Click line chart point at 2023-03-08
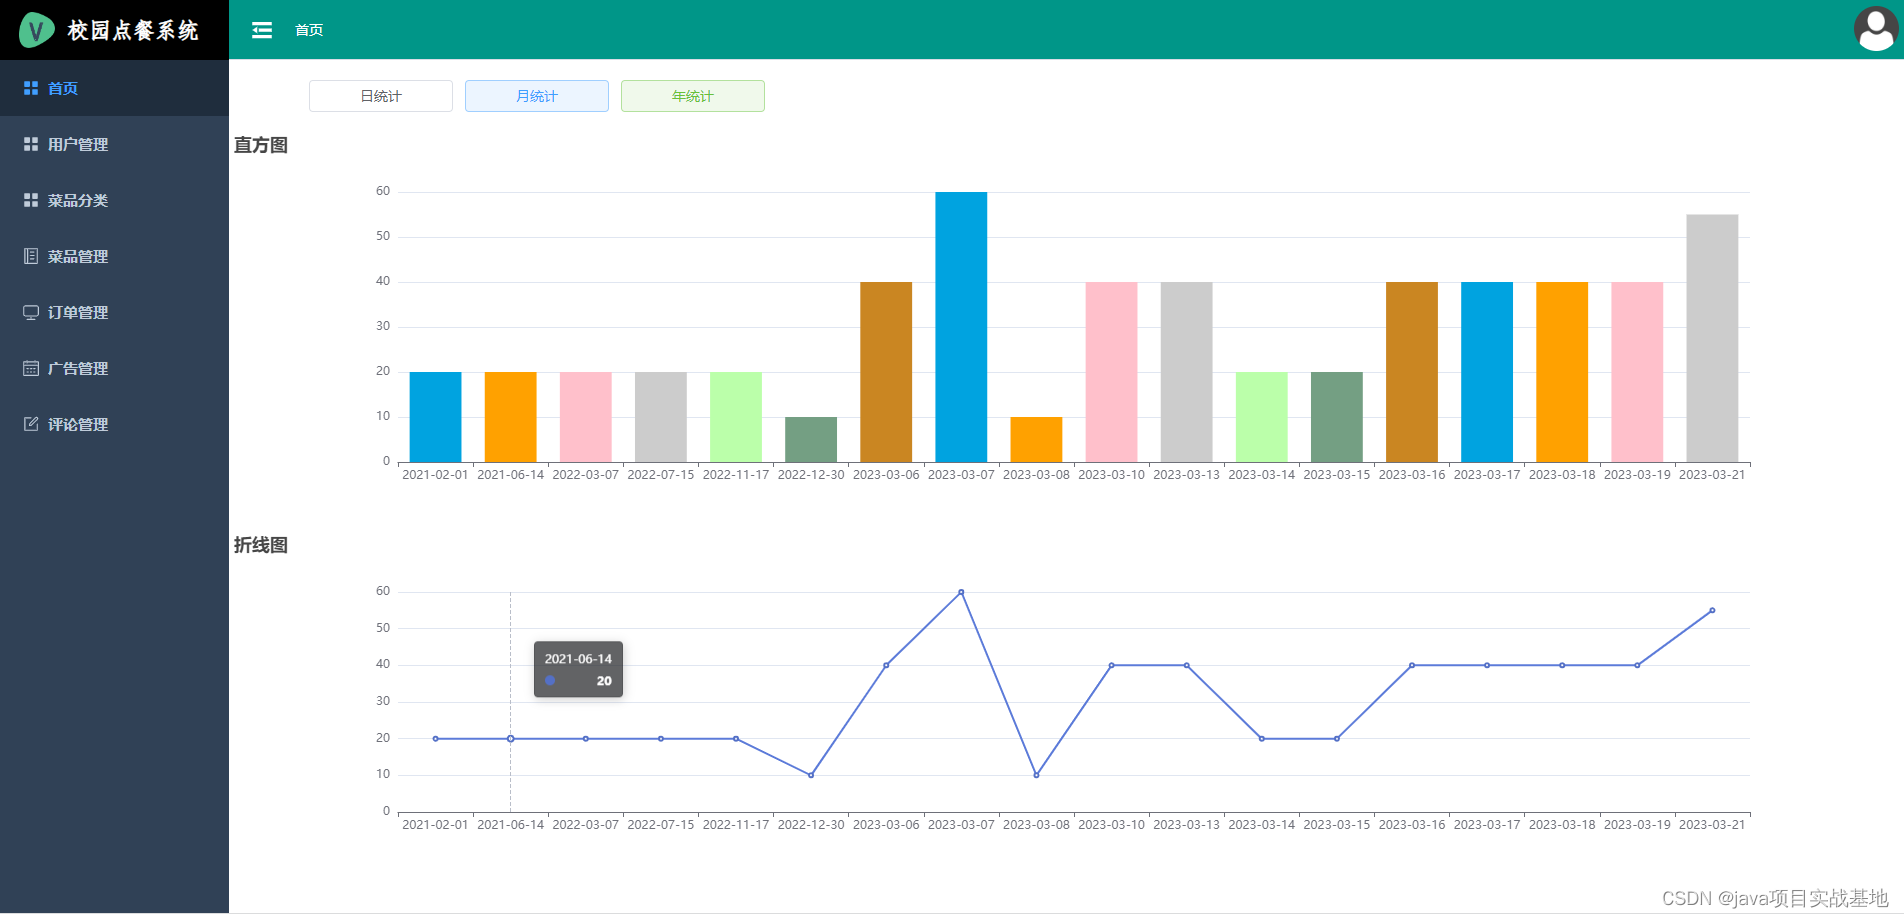The height and width of the screenshot is (918, 1904). pyautogui.click(x=1036, y=775)
